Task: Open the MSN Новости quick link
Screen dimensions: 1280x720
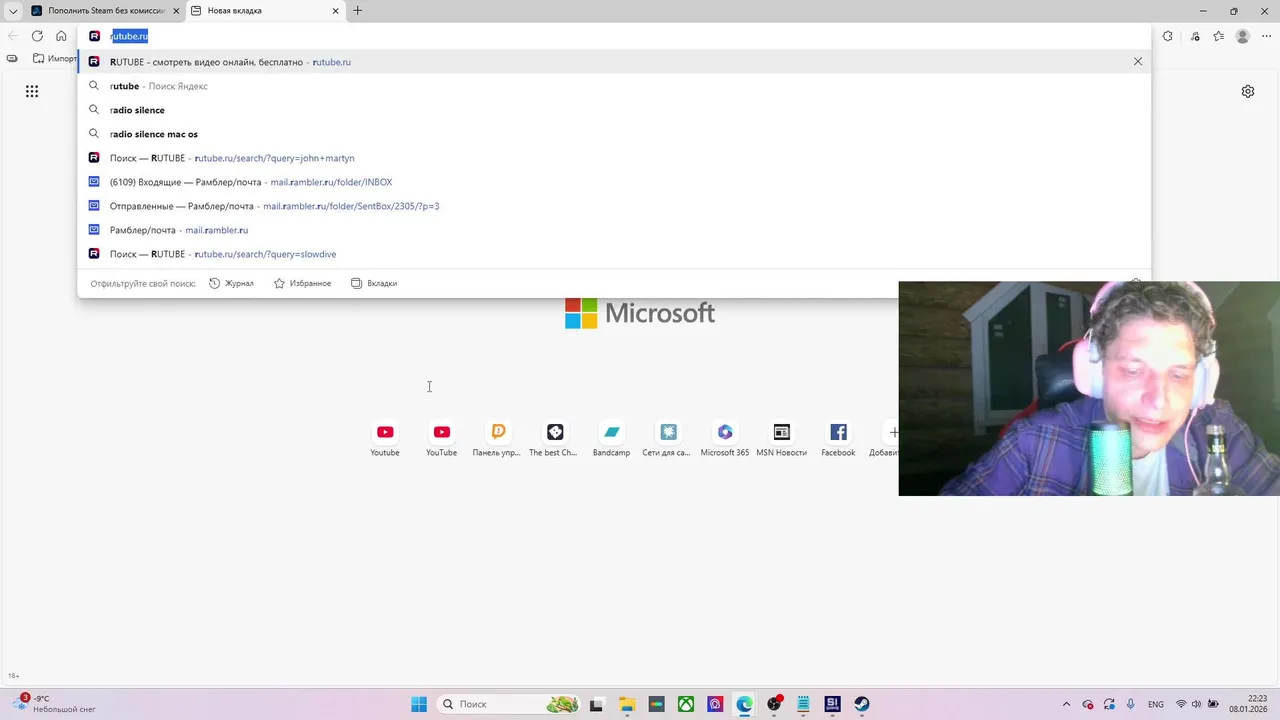Action: (x=782, y=438)
